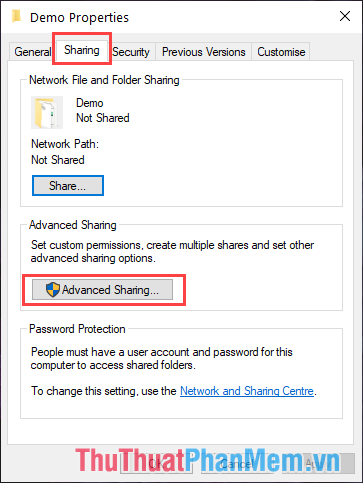
Task: Click the UAC shield icon on Advanced Sharing
Action: click(53, 289)
